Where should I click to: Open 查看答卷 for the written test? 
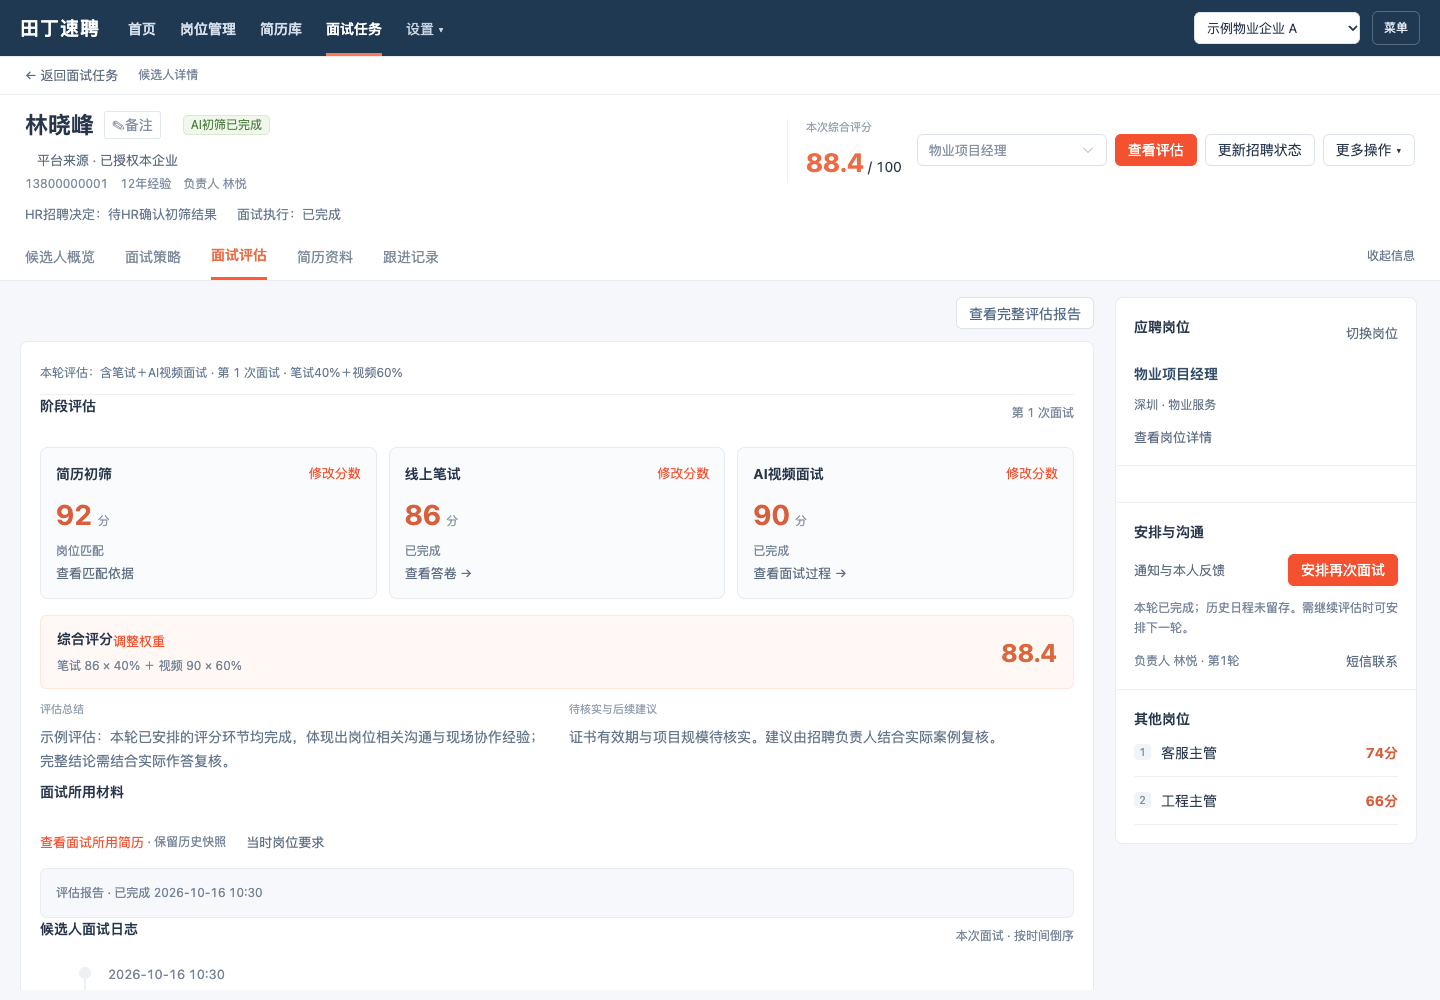pos(438,573)
